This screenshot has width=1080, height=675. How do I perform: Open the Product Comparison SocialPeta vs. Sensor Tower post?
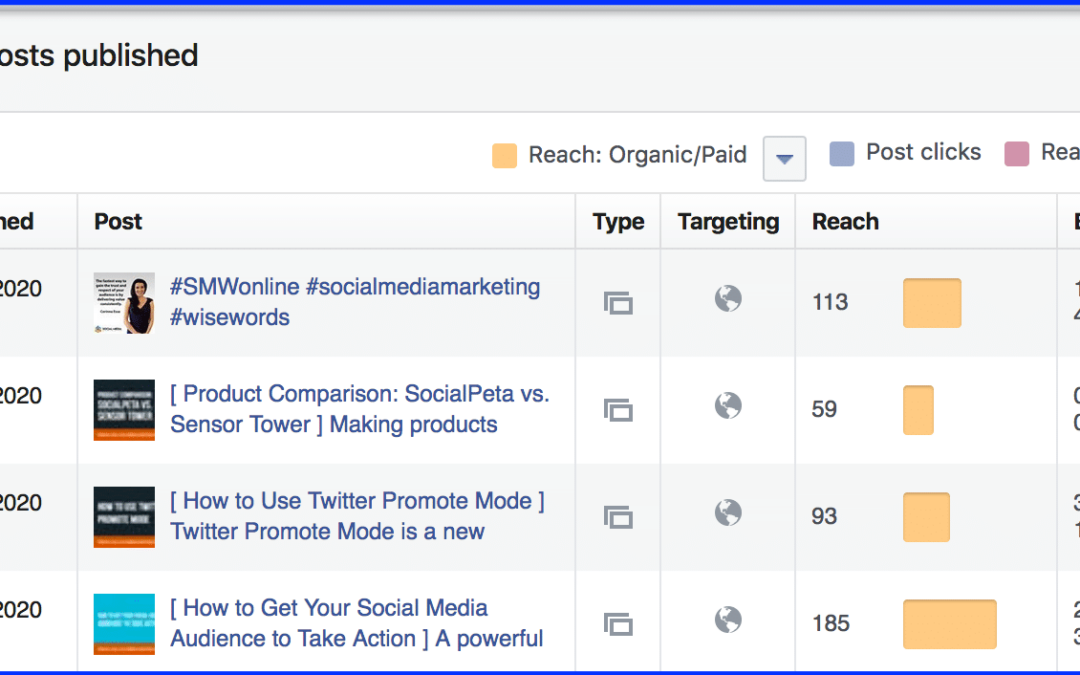click(x=360, y=409)
